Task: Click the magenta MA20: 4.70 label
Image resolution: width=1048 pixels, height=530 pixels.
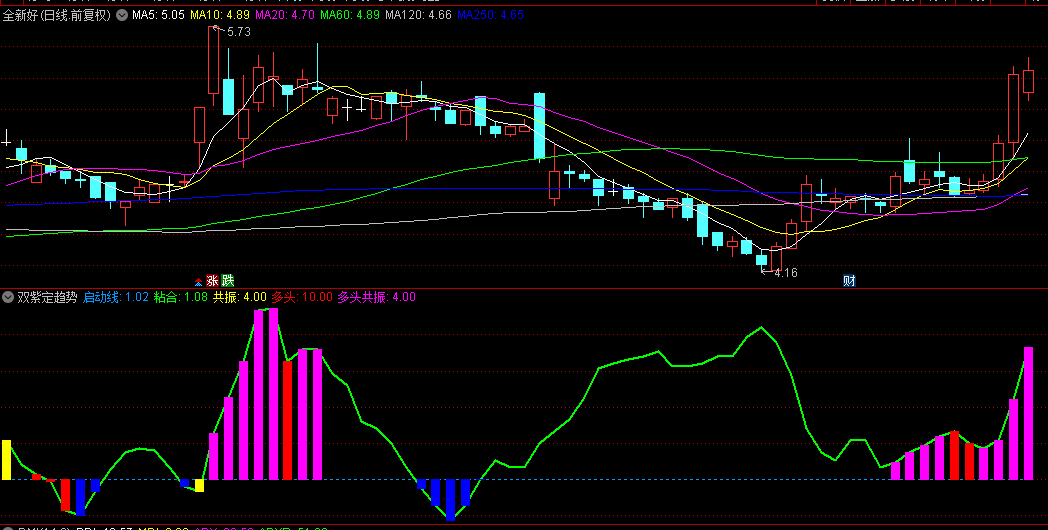Action: (x=285, y=15)
